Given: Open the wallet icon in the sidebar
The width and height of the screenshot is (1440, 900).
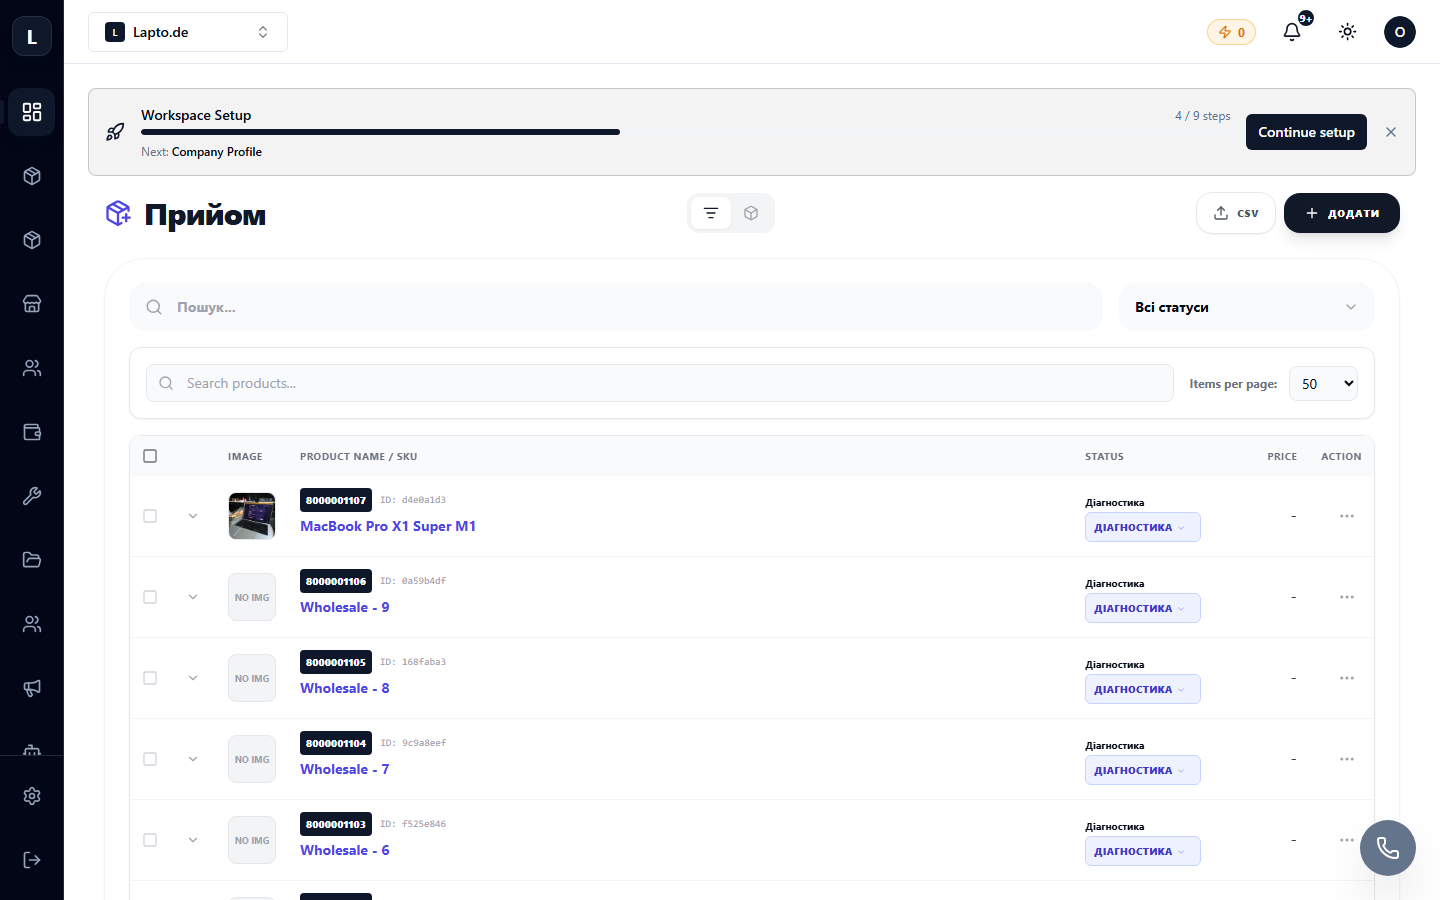Looking at the screenshot, I should (x=32, y=432).
